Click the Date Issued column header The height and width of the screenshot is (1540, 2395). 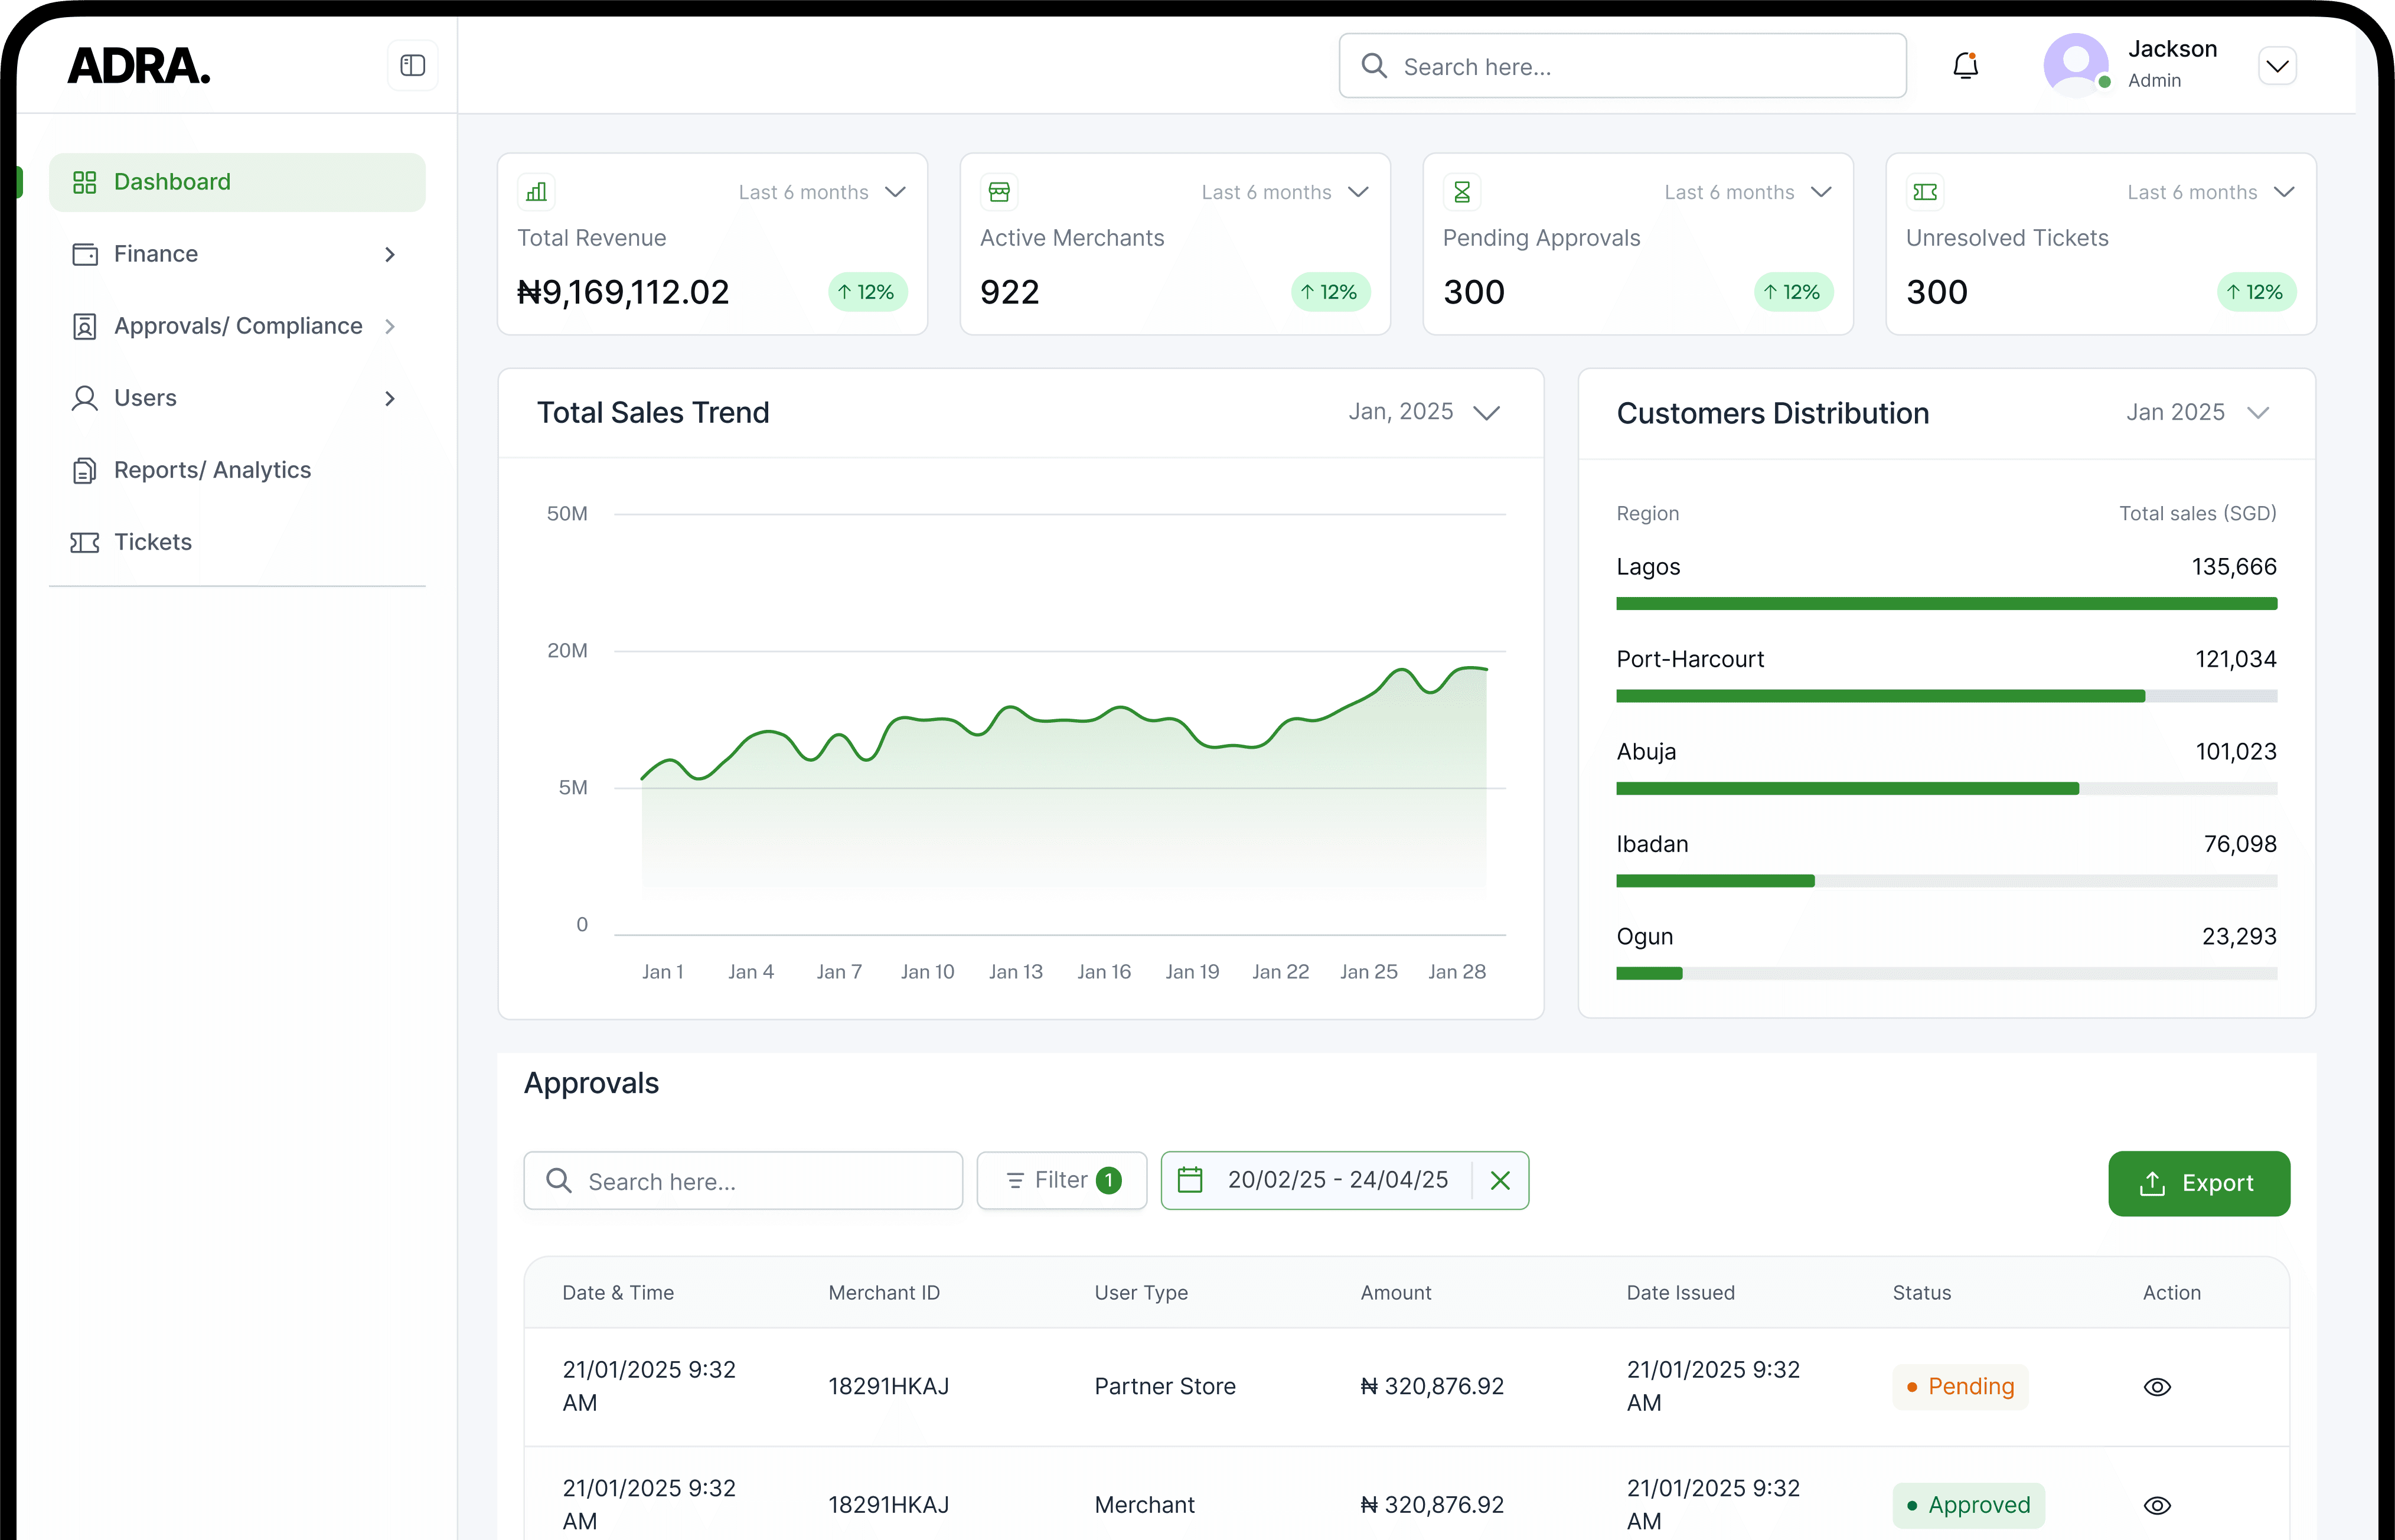tap(1680, 1293)
